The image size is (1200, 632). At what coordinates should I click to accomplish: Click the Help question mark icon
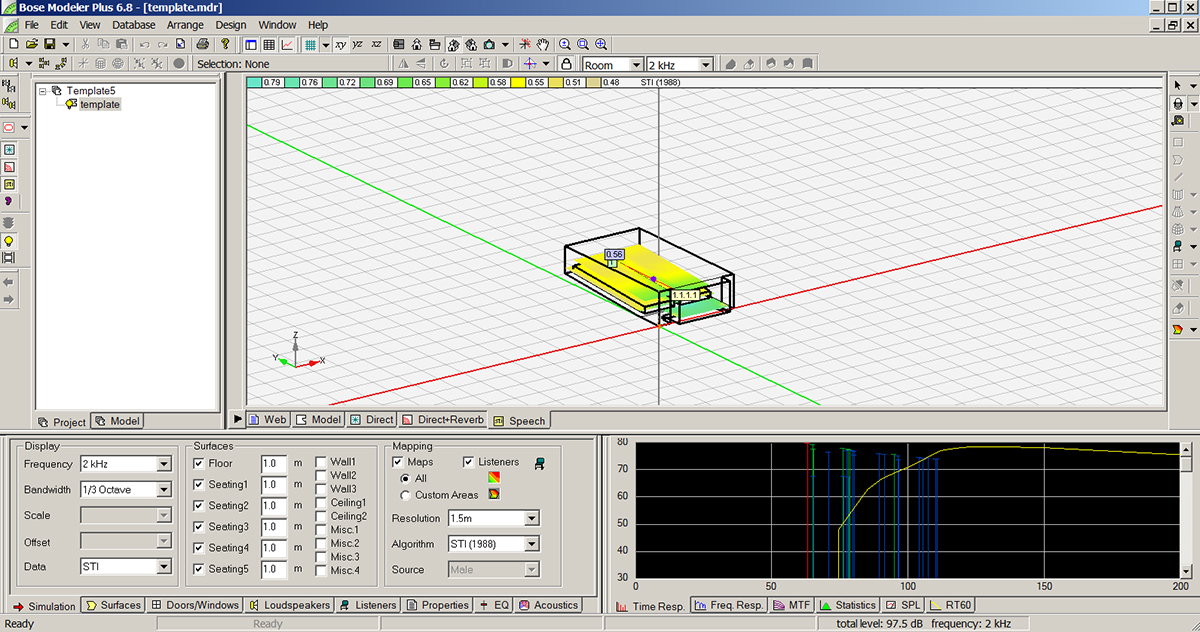225,44
